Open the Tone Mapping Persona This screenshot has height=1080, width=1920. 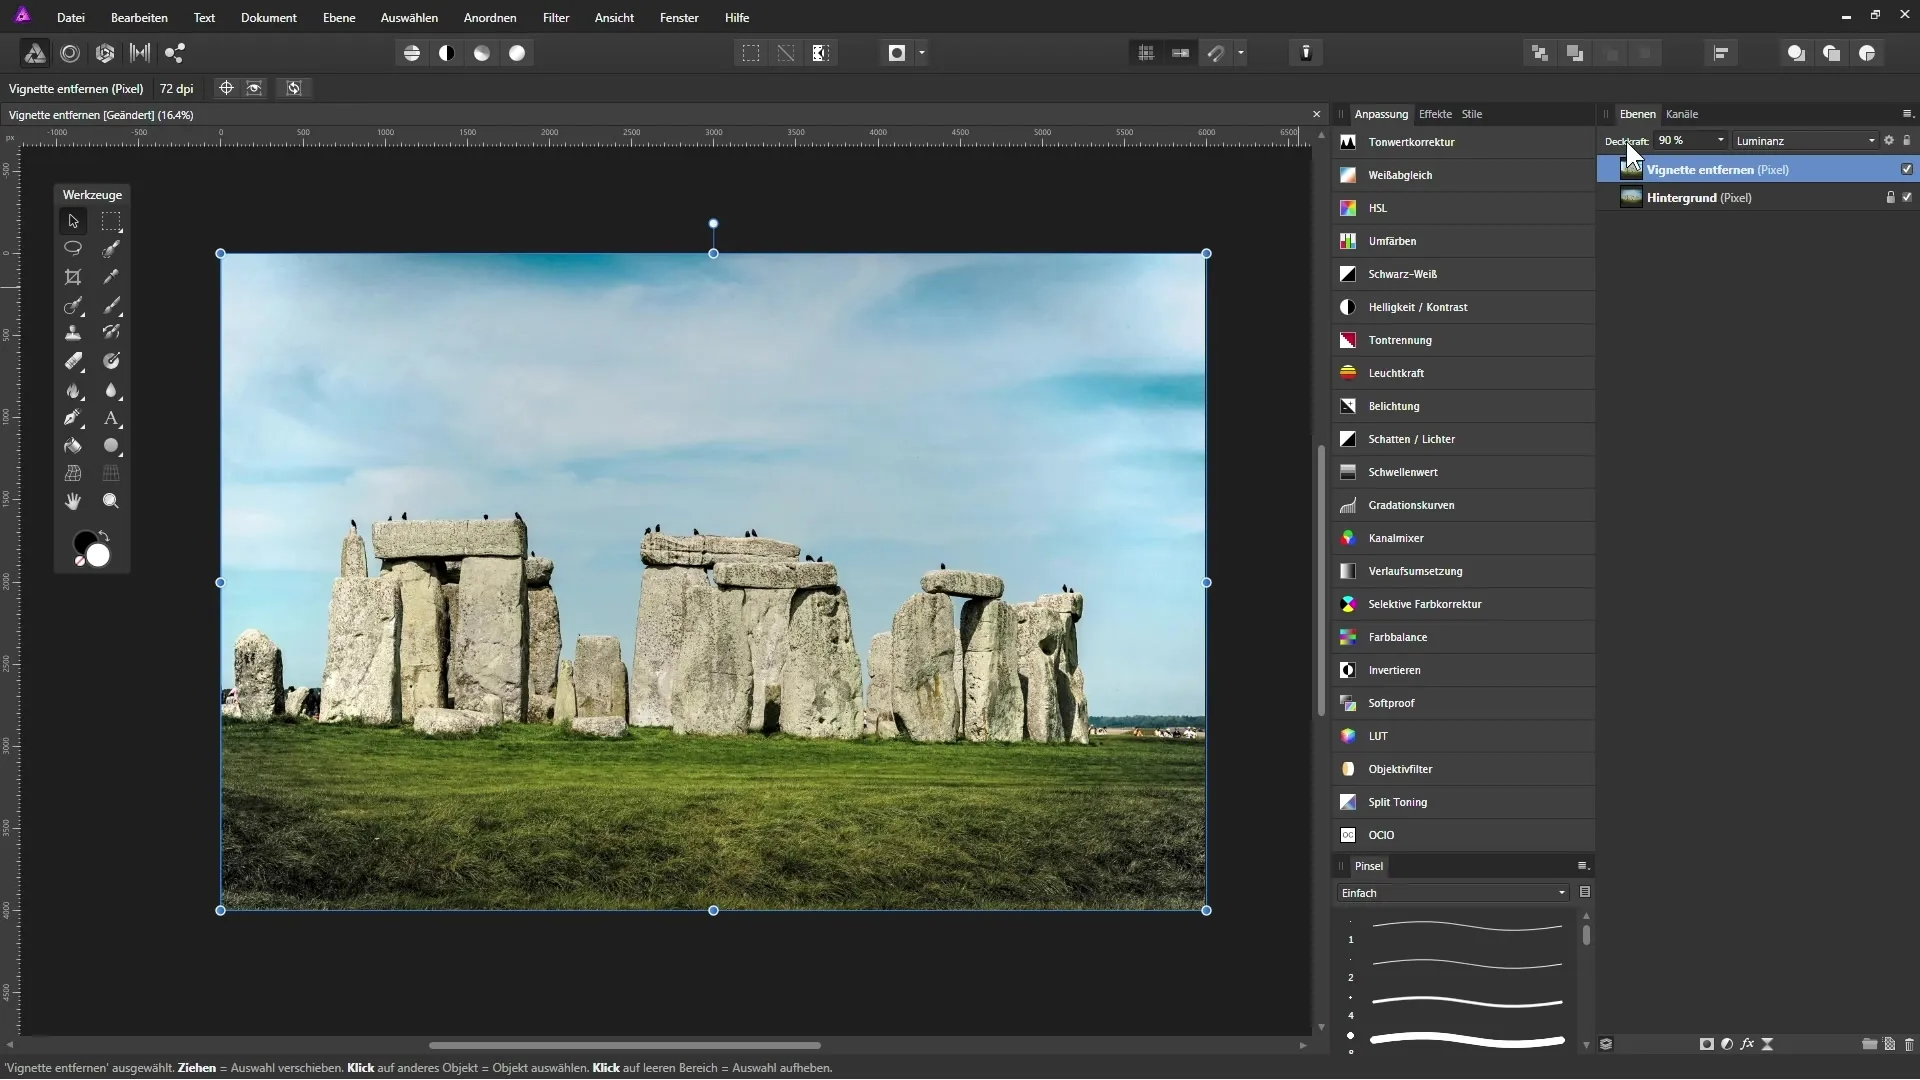(140, 53)
